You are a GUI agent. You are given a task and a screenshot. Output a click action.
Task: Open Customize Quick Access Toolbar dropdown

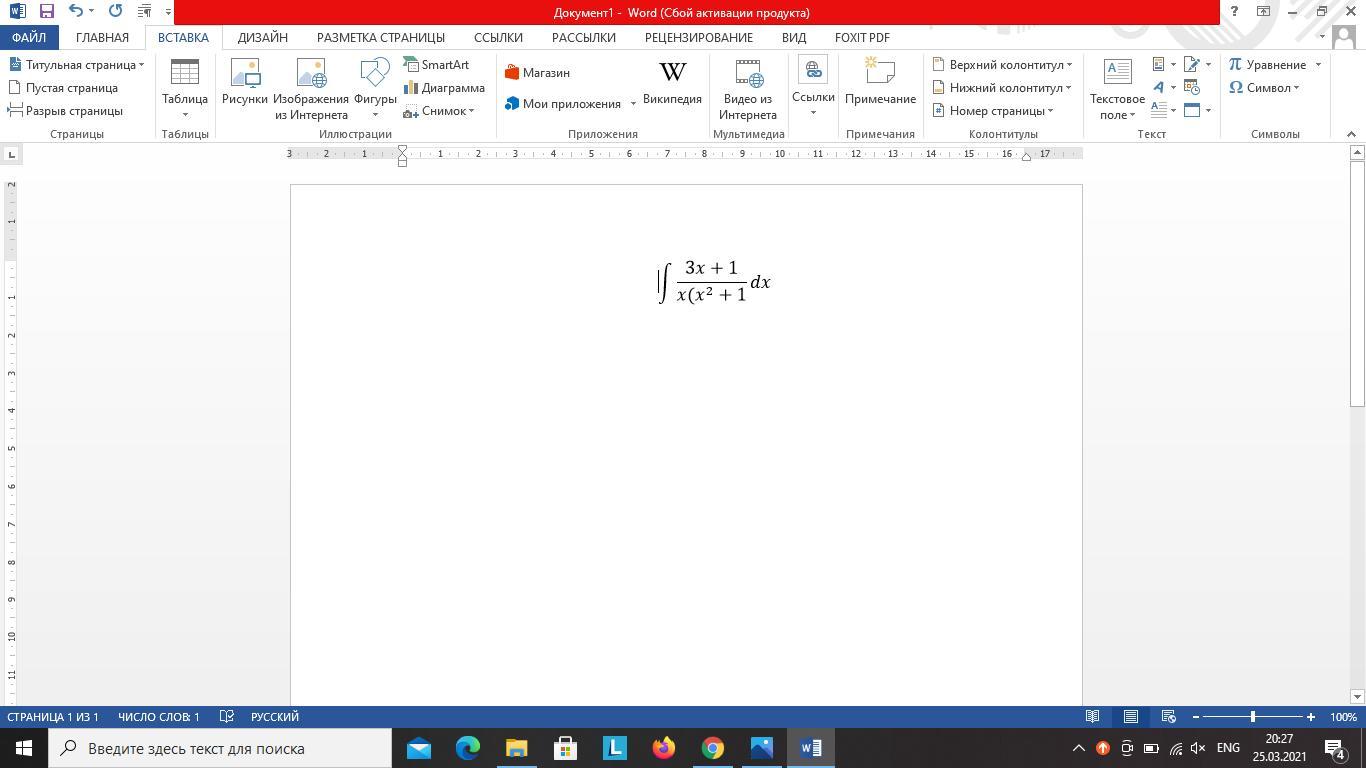(x=167, y=12)
